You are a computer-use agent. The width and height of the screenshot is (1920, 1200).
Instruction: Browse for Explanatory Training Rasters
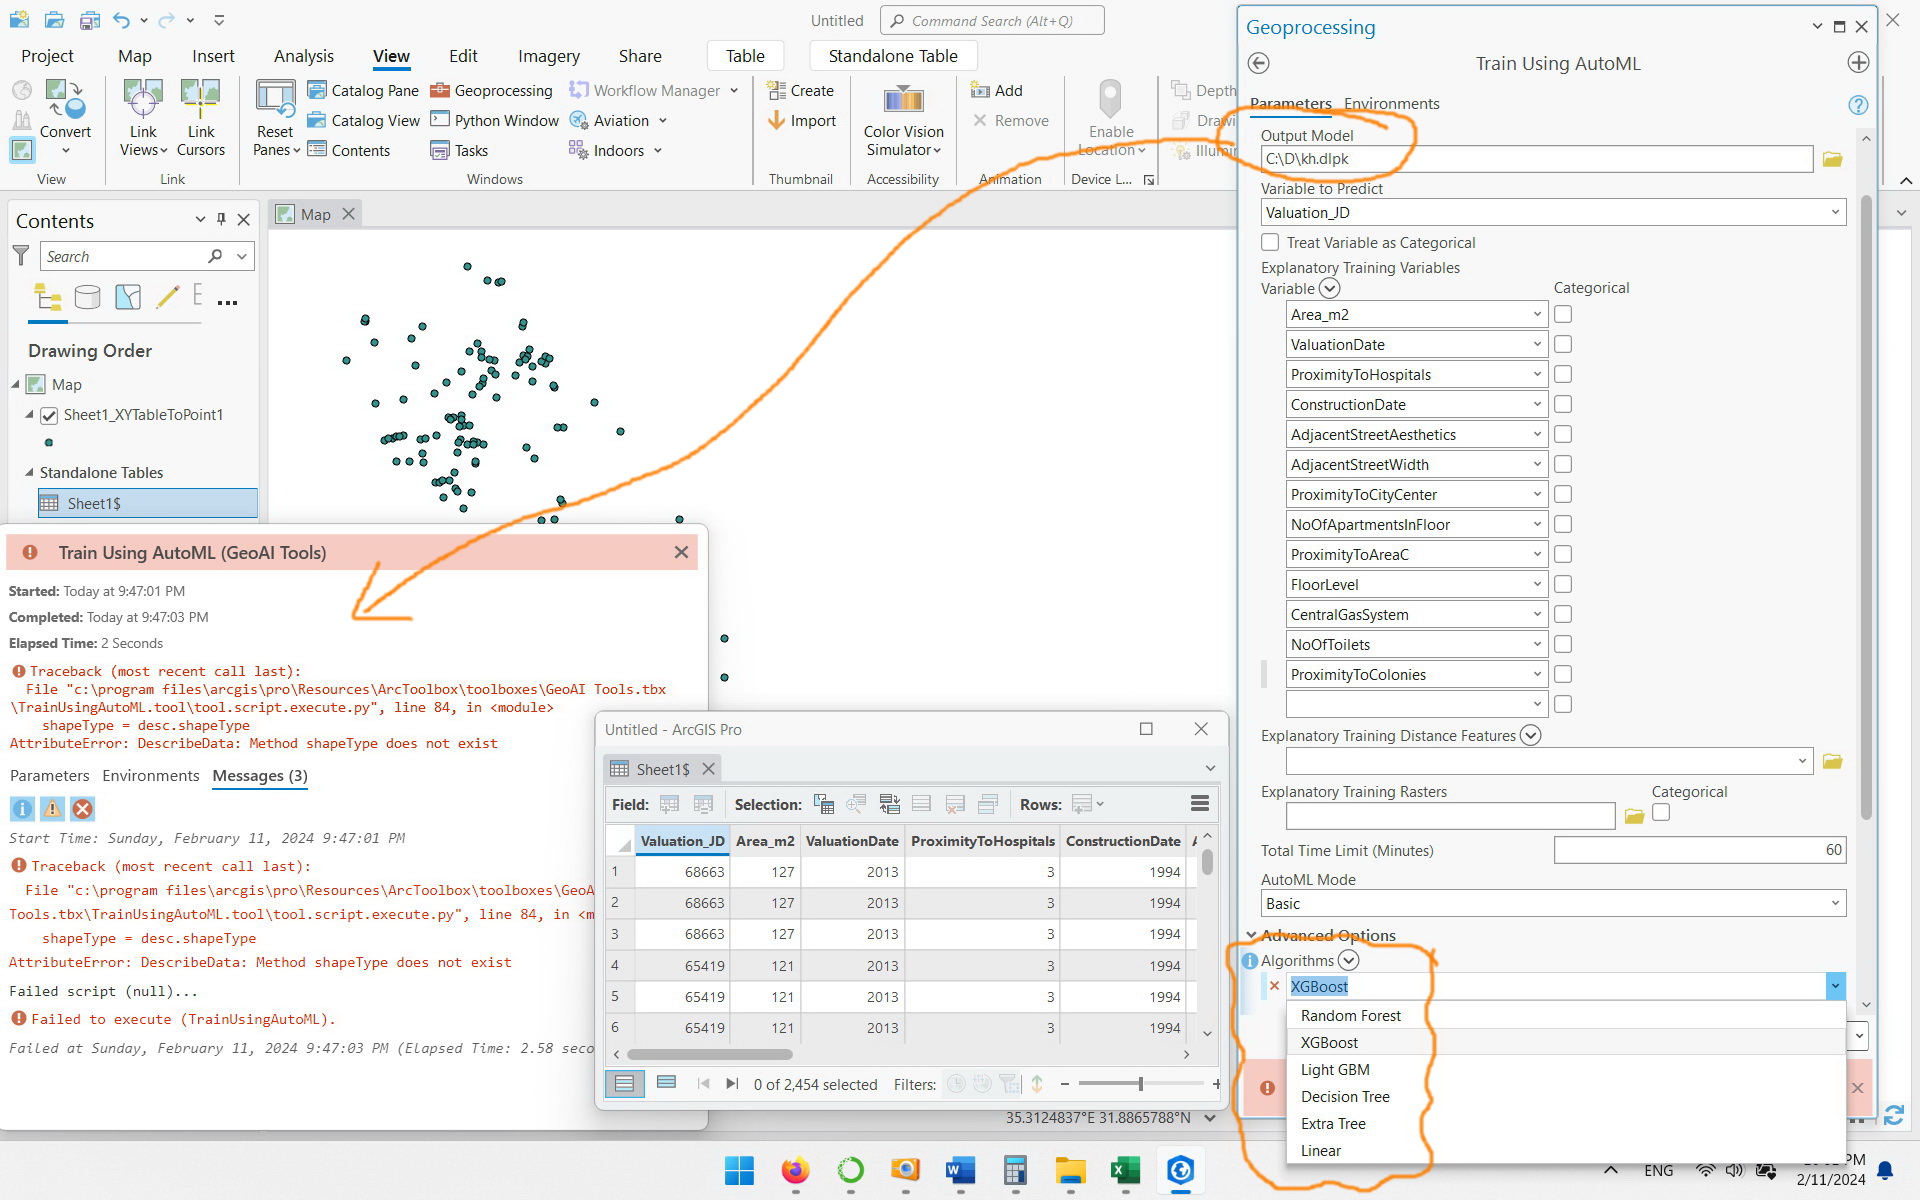[1634, 816]
